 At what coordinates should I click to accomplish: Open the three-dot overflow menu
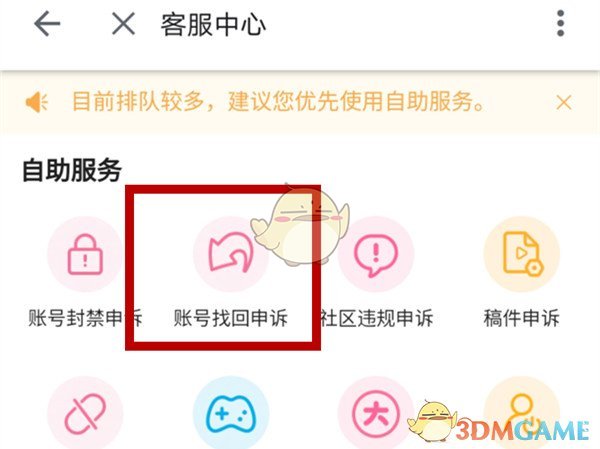tap(560, 24)
